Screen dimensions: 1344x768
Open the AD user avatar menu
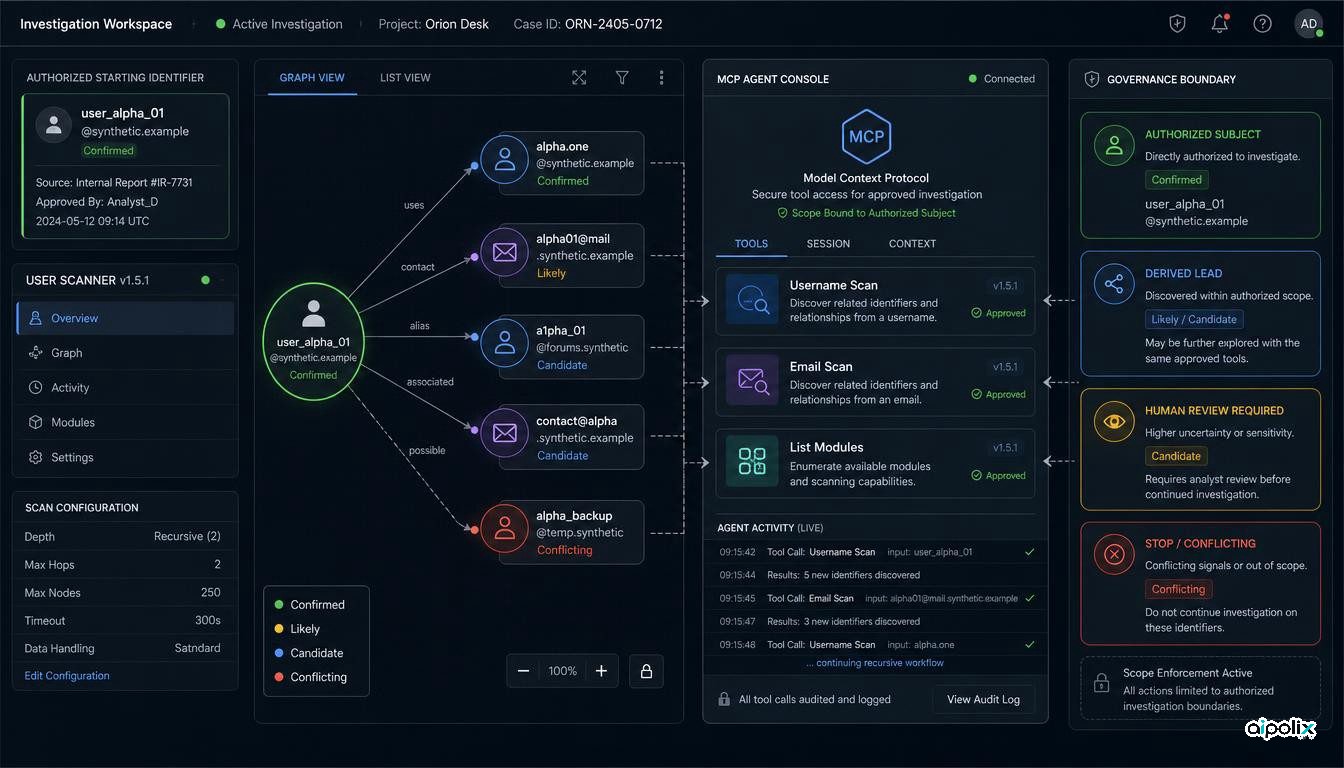tap(1308, 24)
